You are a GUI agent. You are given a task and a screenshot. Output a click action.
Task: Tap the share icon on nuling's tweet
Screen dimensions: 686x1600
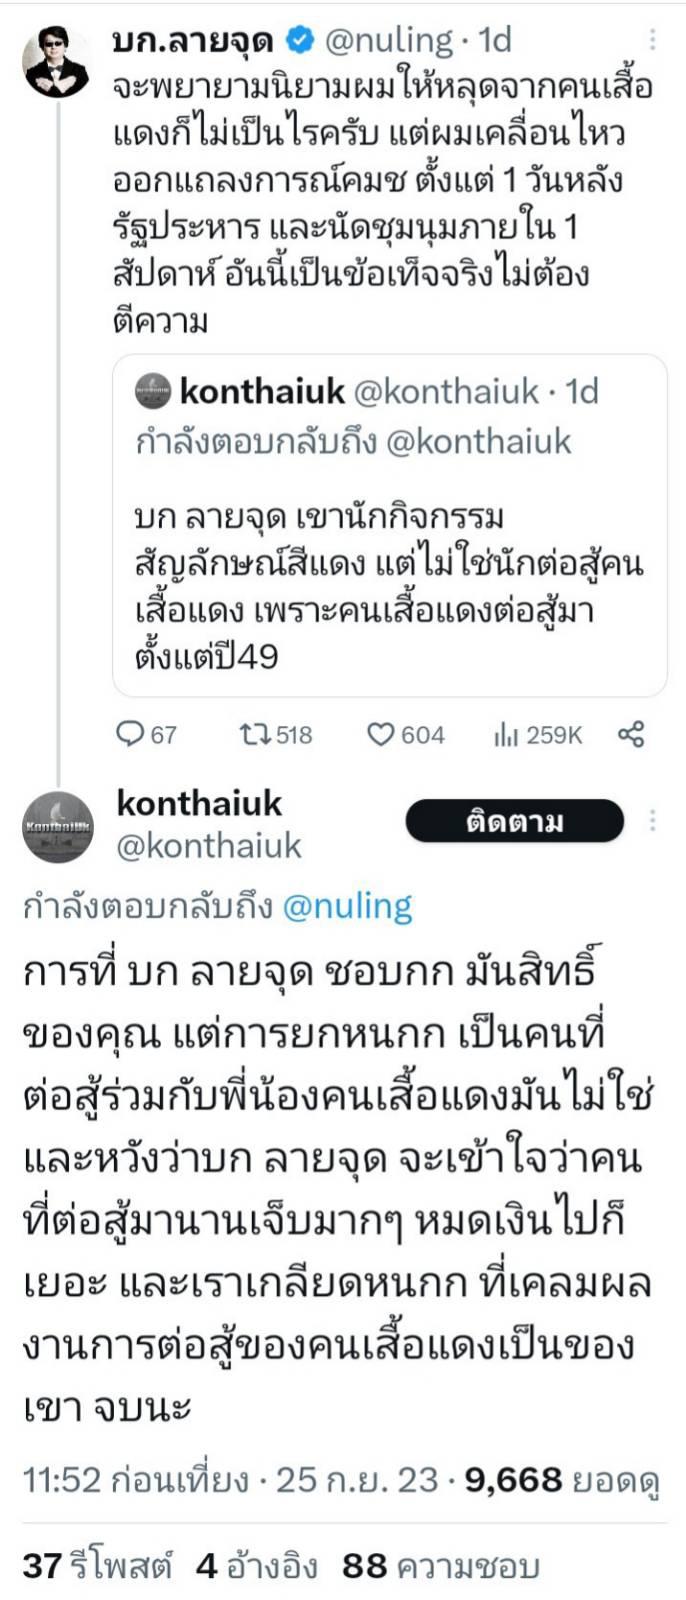click(631, 735)
